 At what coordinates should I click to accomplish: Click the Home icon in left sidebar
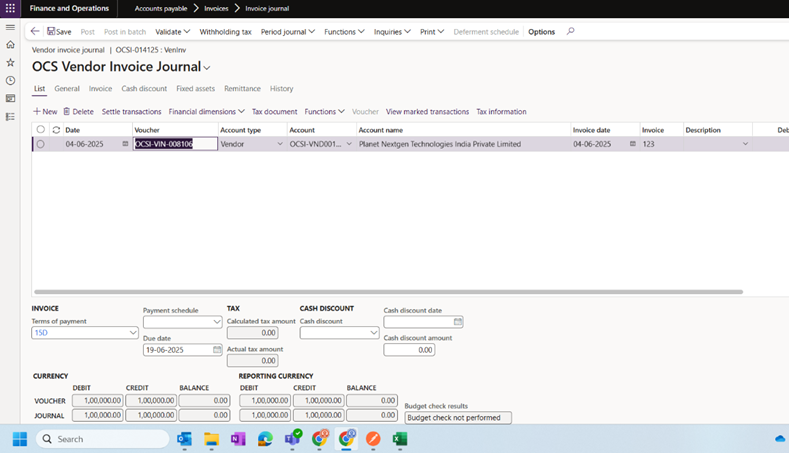(10, 45)
